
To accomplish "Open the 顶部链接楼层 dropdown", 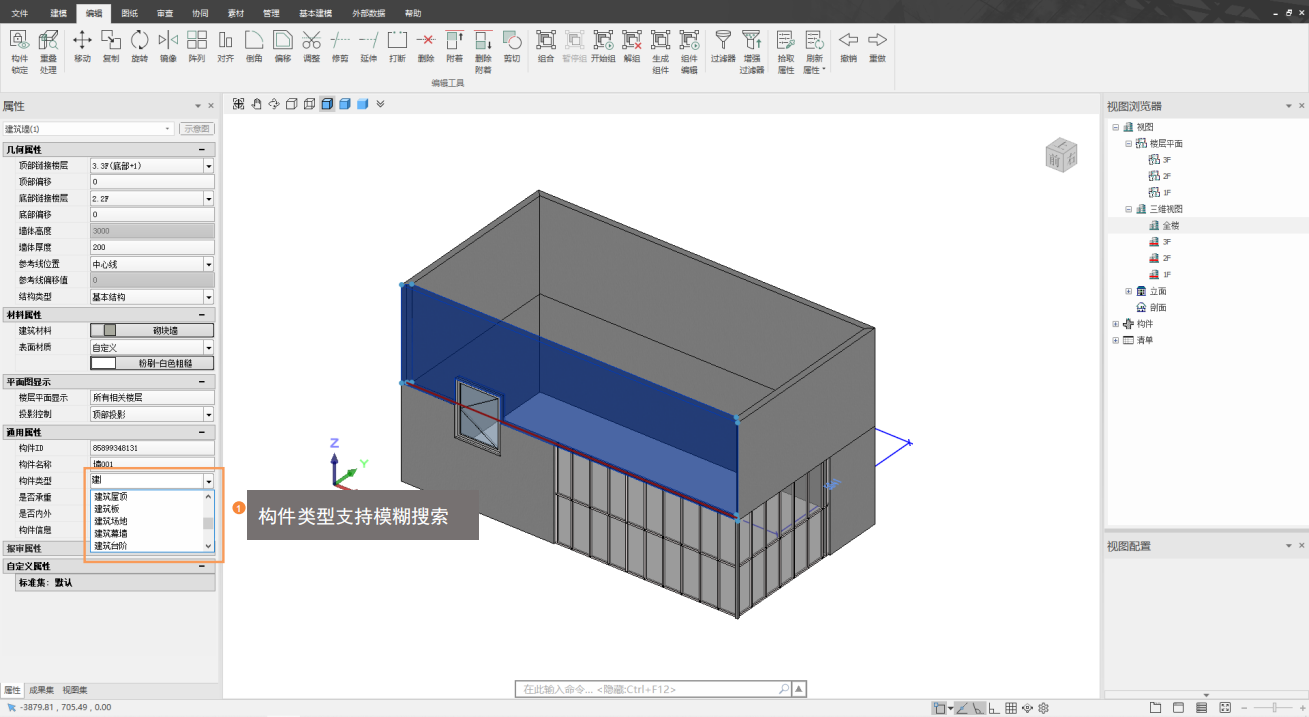I will 209,166.
